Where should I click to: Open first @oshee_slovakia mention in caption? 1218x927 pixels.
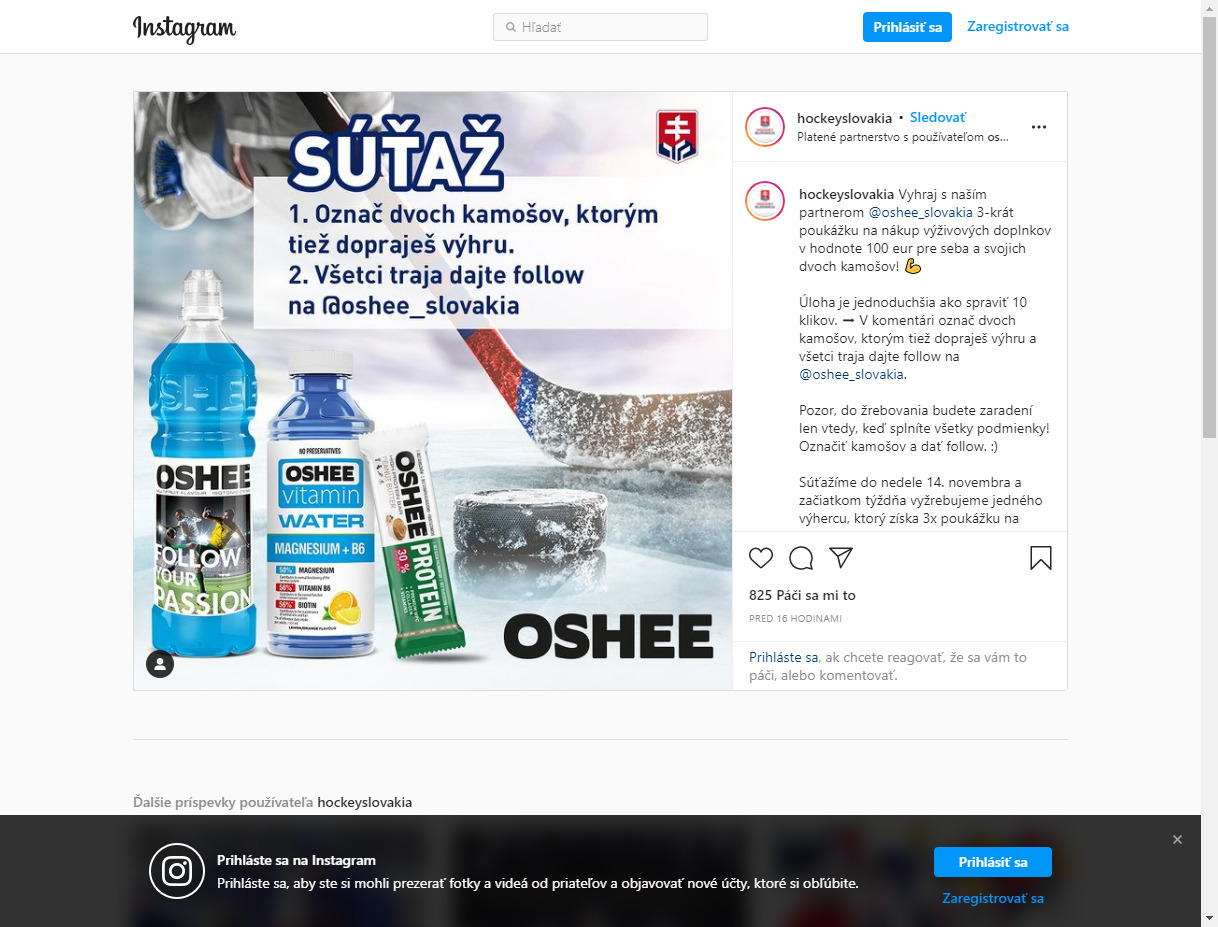tap(920, 212)
